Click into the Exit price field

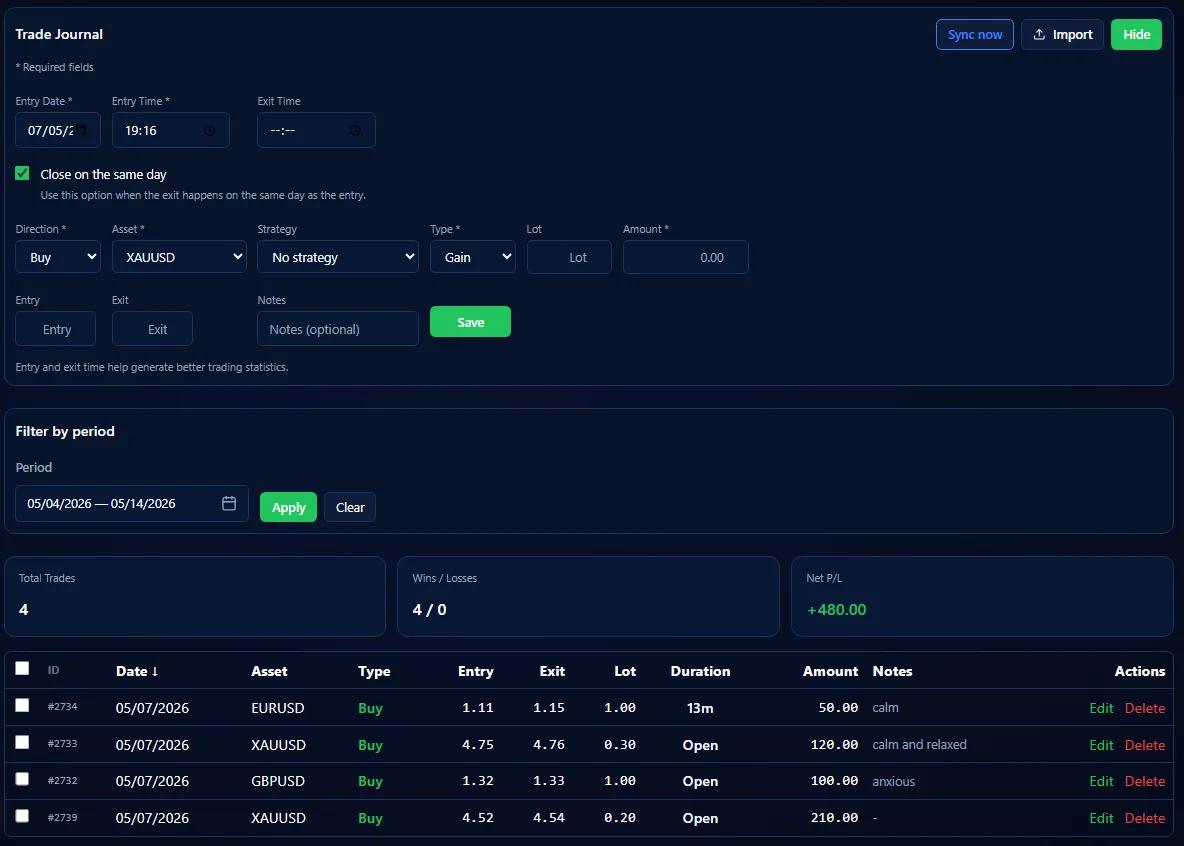point(153,329)
